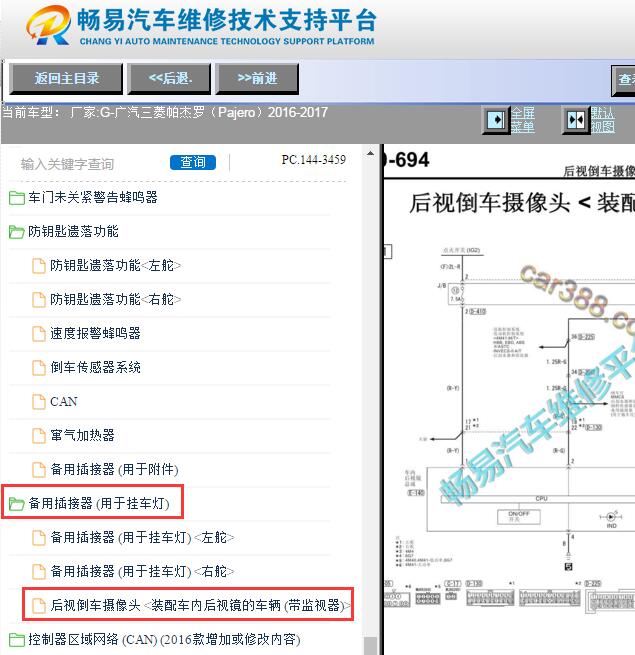Click document icon beside 暖气加热器
This screenshot has width=635, height=655.
coord(39,436)
